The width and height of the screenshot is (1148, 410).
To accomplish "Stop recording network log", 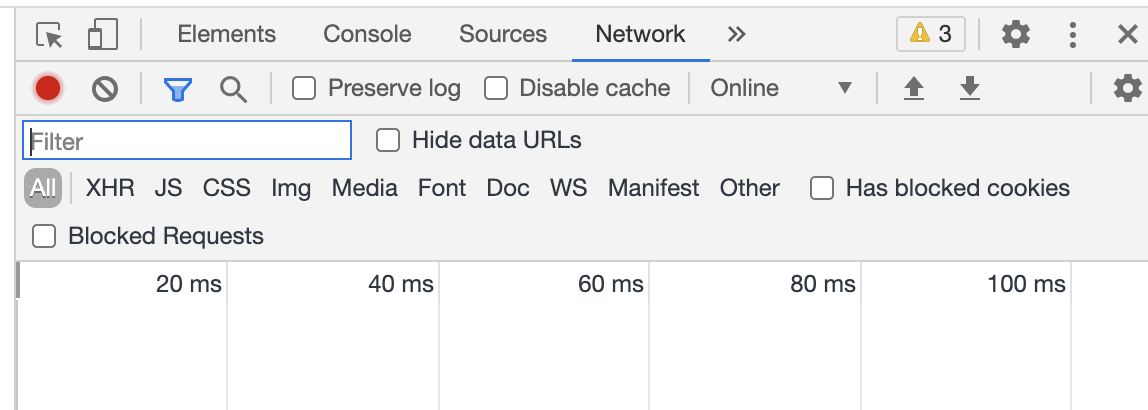I will click(x=48, y=89).
